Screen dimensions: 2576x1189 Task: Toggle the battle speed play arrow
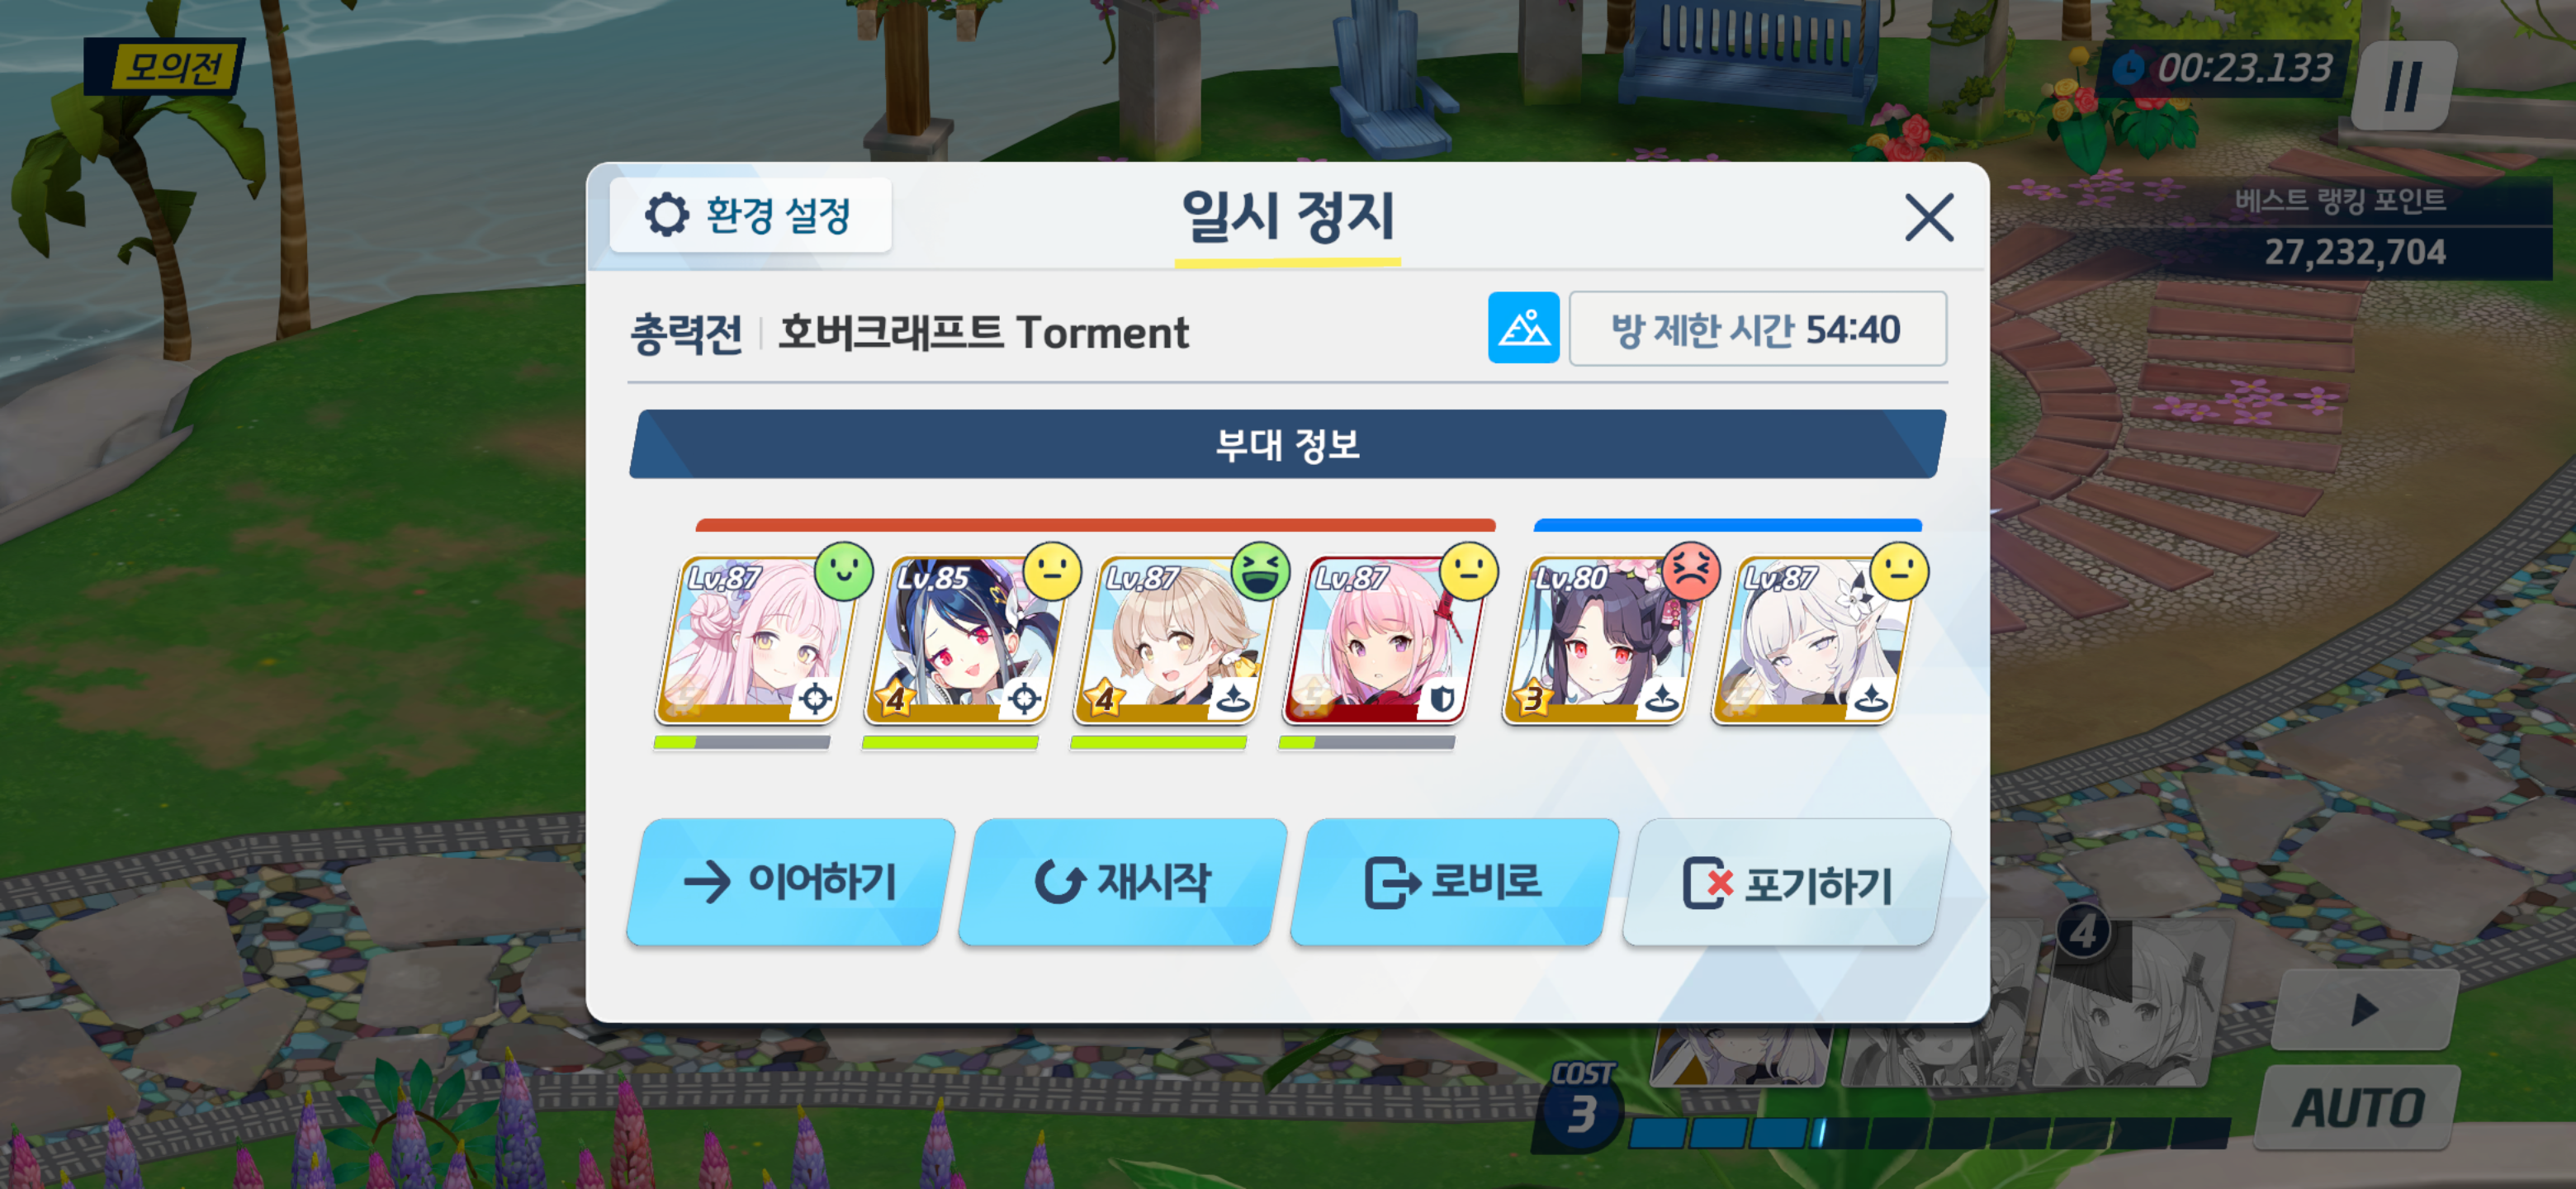(x=2364, y=1009)
